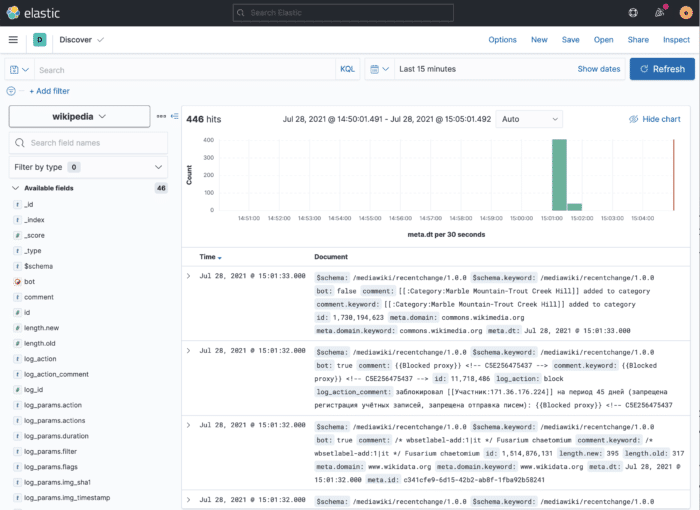Open the user profile avatar
This screenshot has height=510, width=700.
[686, 13]
